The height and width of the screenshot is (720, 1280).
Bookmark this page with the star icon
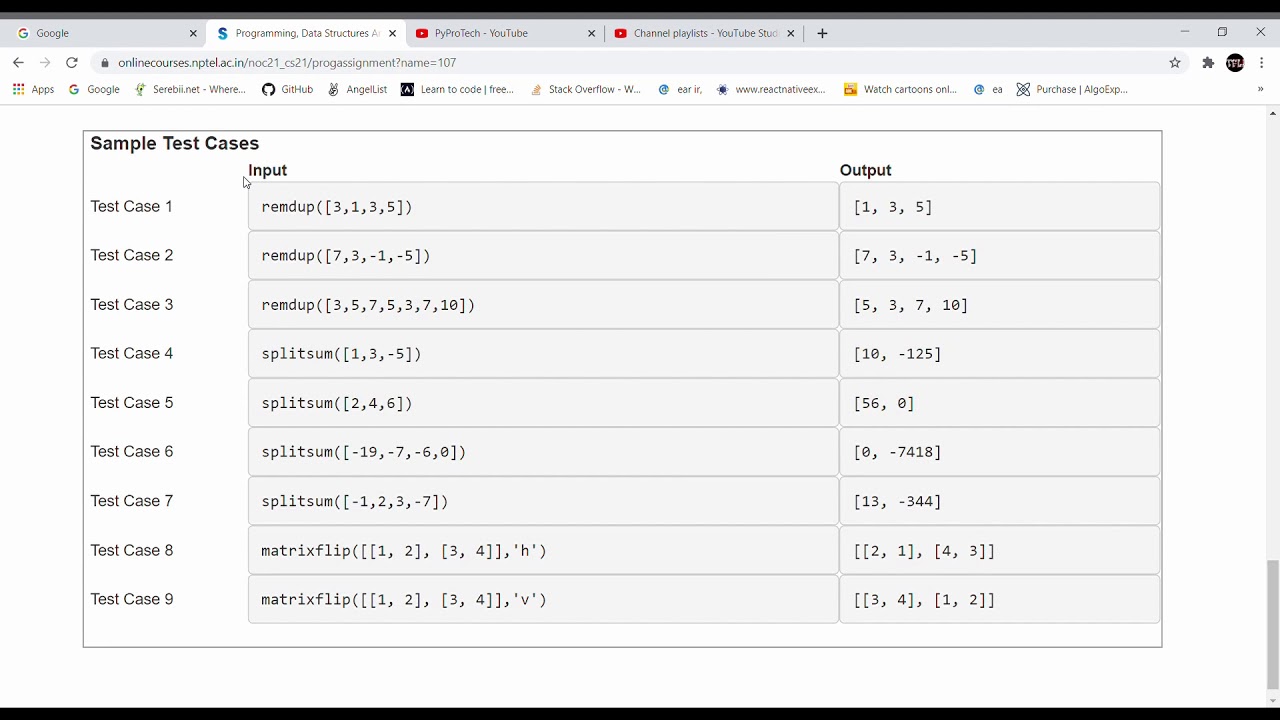[1175, 62]
